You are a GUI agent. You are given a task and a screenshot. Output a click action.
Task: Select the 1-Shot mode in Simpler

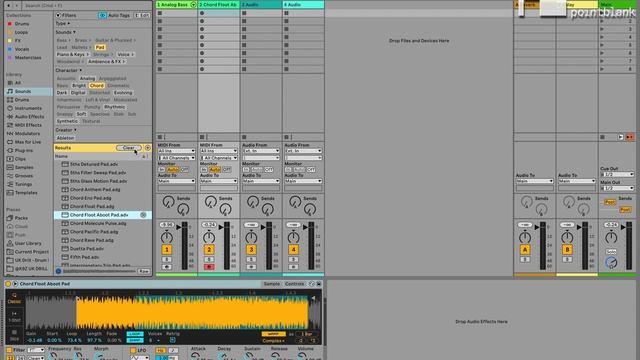point(14,317)
